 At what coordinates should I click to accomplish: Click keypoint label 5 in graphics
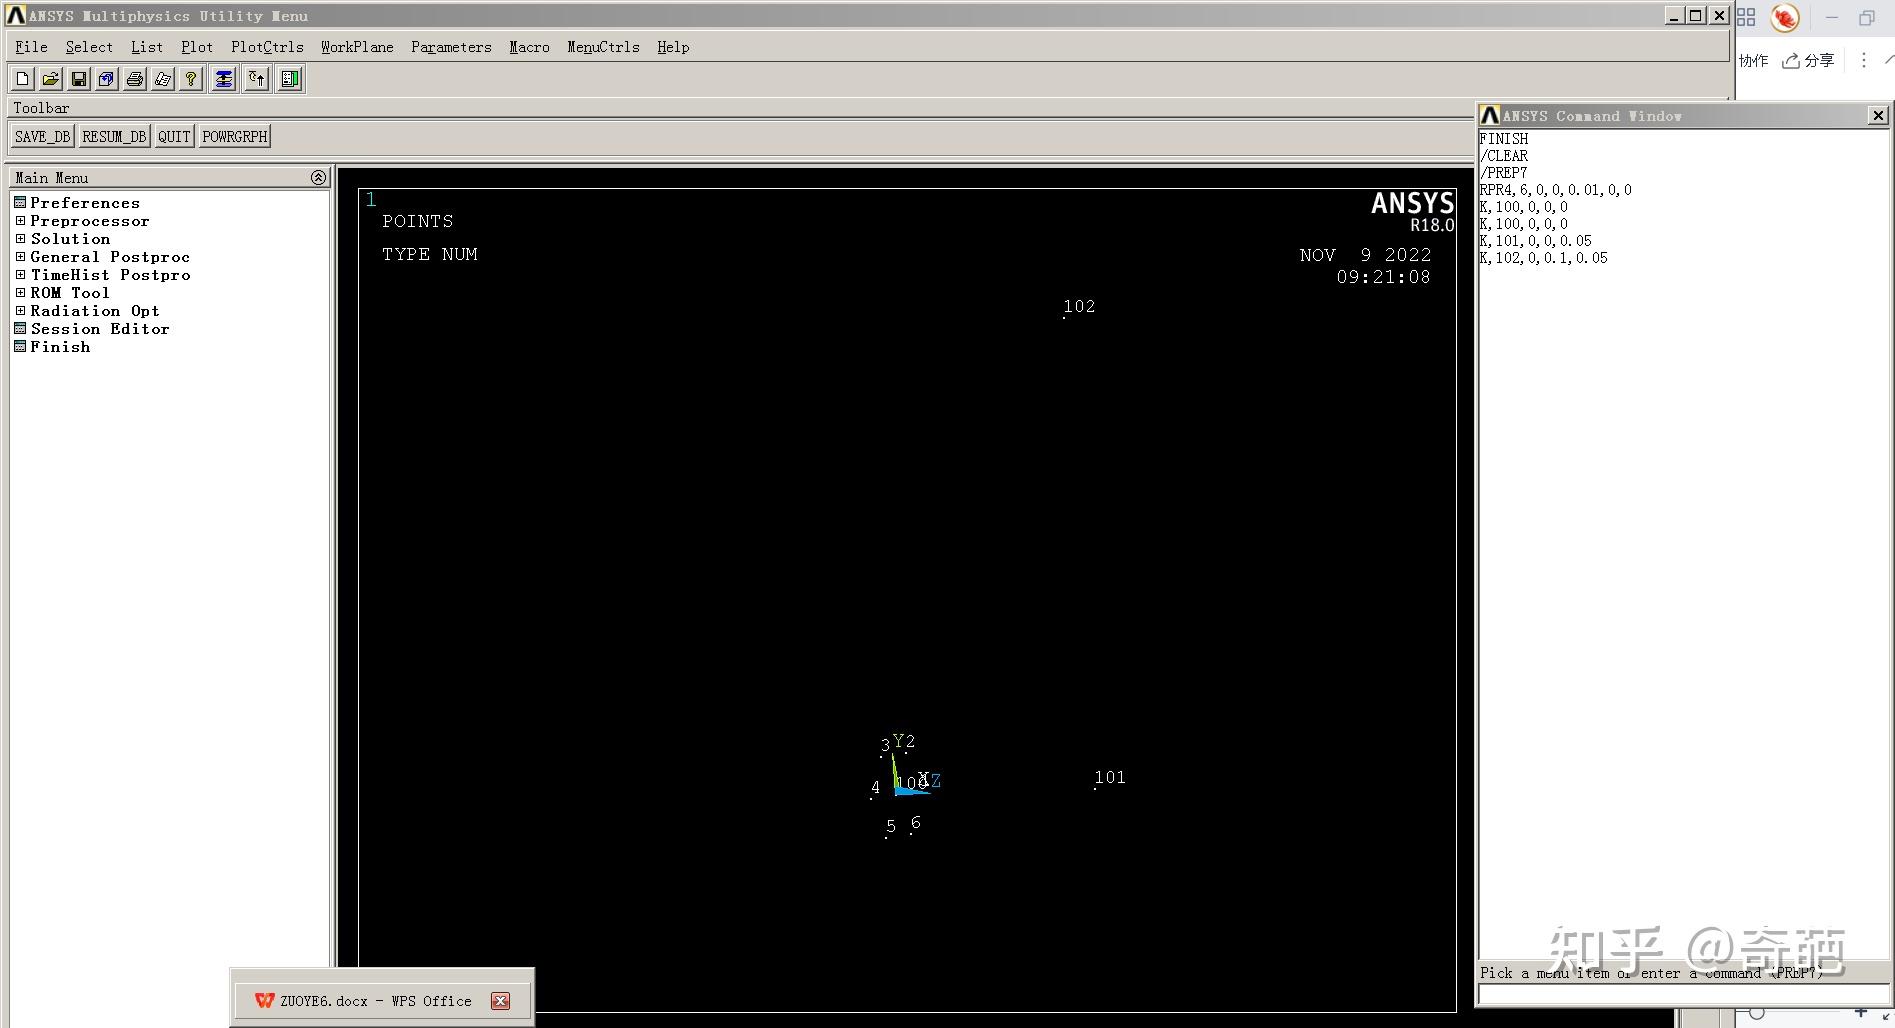pyautogui.click(x=891, y=826)
